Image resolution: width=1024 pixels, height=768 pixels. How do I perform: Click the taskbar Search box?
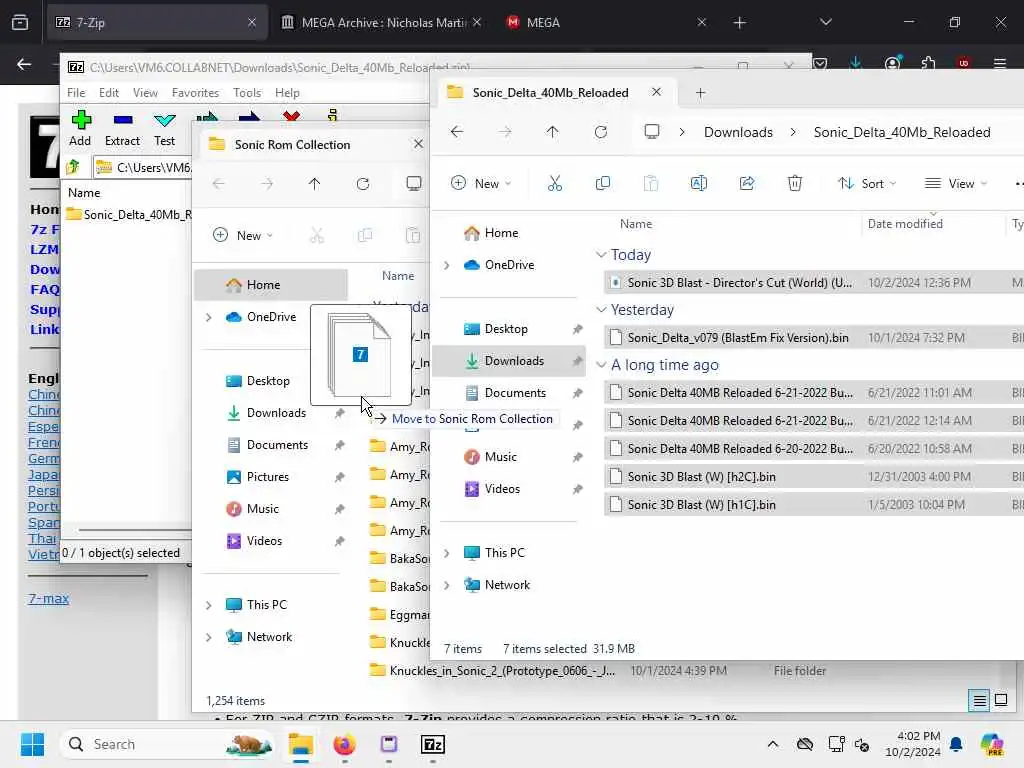pos(167,744)
